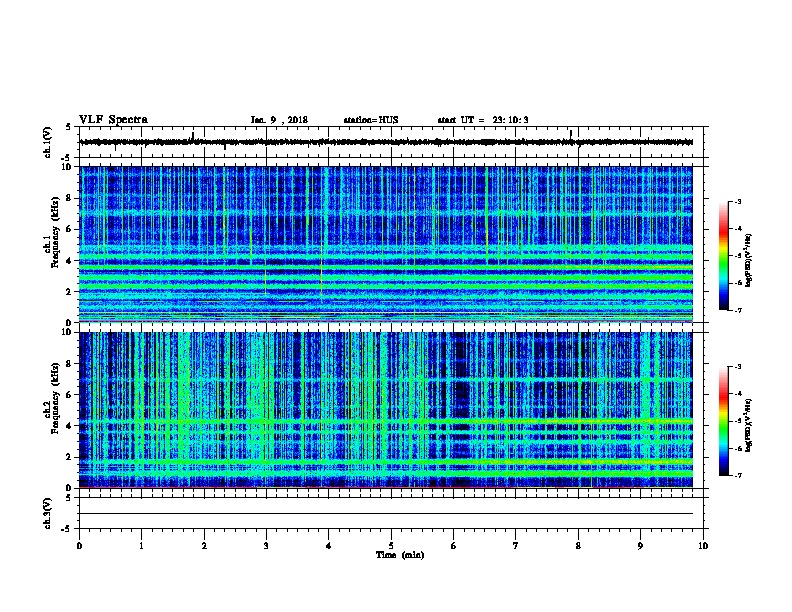792x612 pixels.
Task: Click the ch.2 spectrogram panel
Action: pos(386,410)
